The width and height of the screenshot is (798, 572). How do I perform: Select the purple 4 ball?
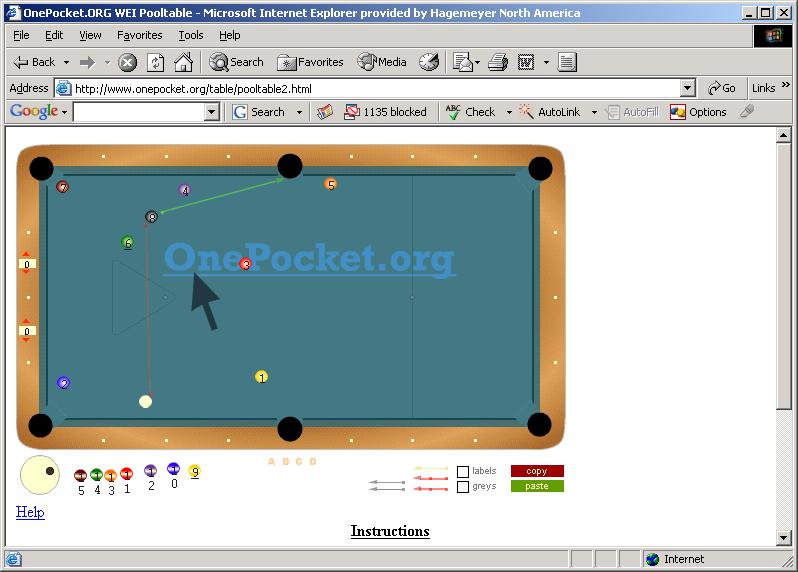[185, 190]
